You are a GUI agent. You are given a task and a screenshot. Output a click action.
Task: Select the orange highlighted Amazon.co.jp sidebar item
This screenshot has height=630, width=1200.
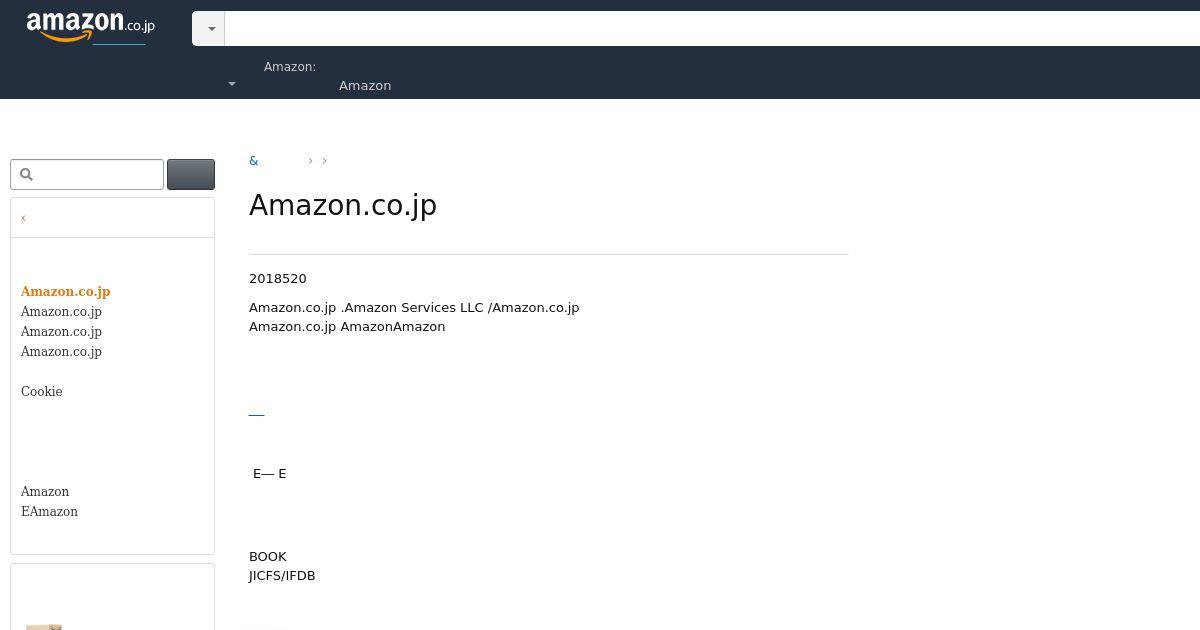pyautogui.click(x=66, y=291)
